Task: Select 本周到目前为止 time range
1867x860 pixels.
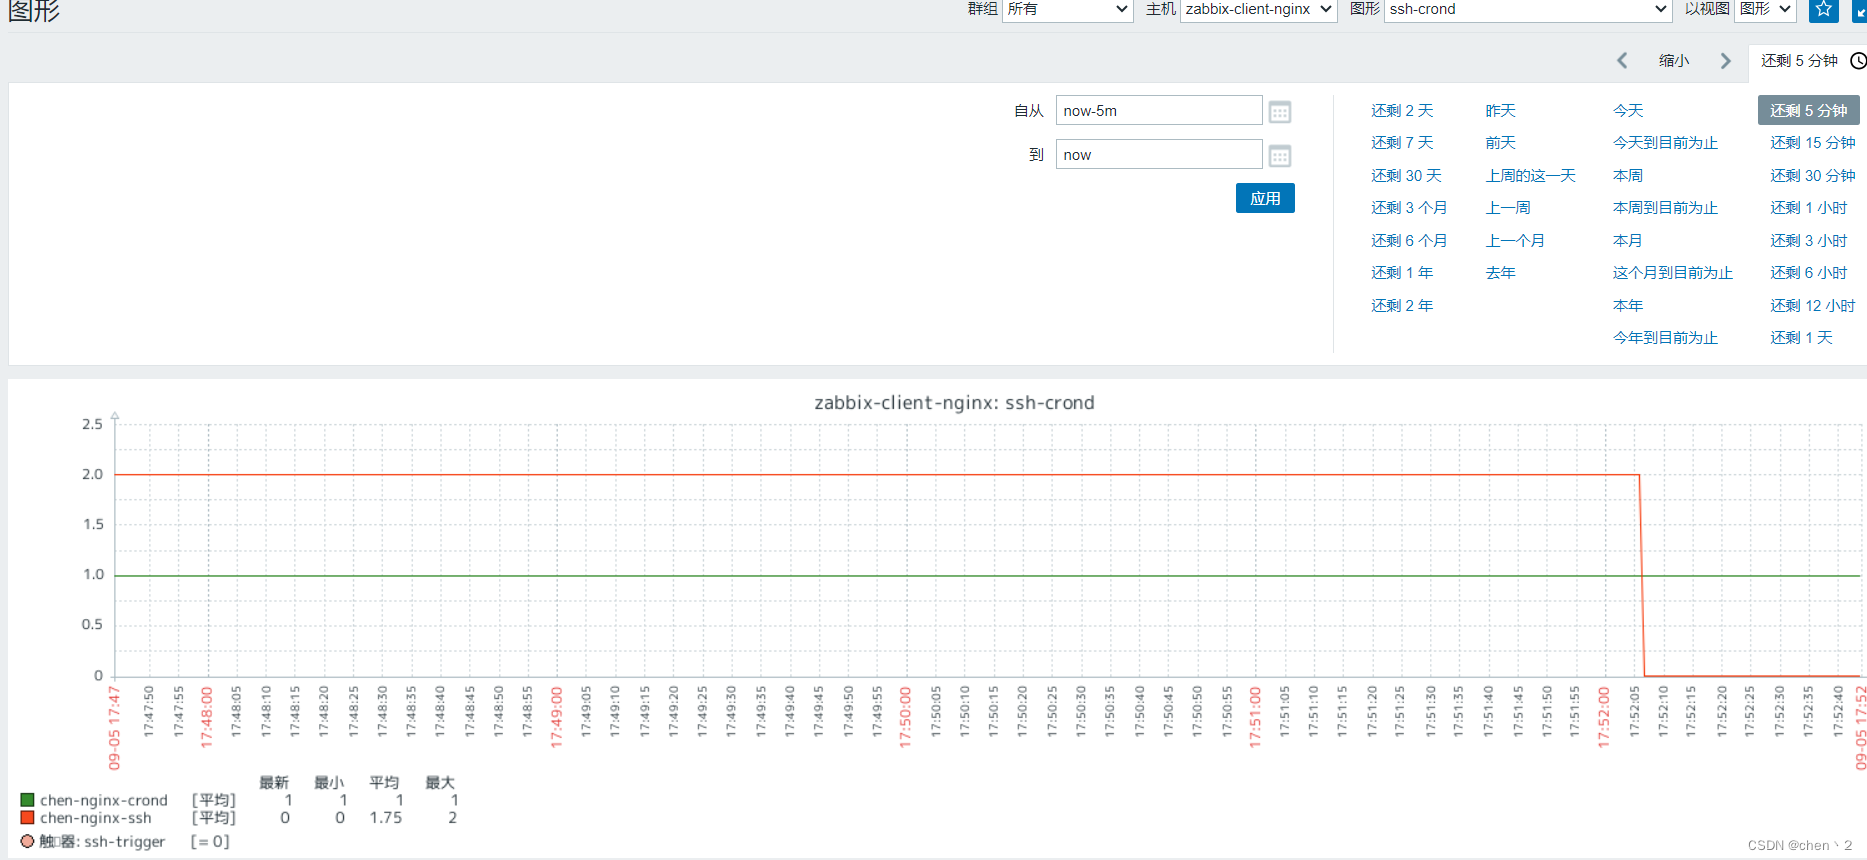Action: (1665, 208)
